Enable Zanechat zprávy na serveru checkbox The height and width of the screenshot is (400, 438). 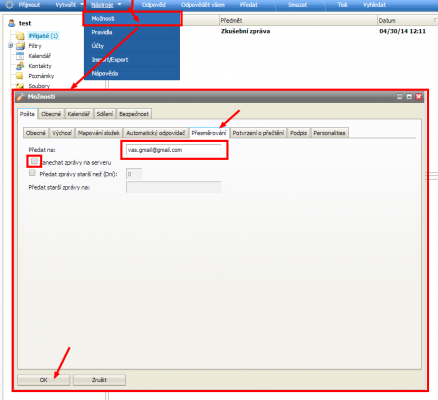pyautogui.click(x=34, y=161)
